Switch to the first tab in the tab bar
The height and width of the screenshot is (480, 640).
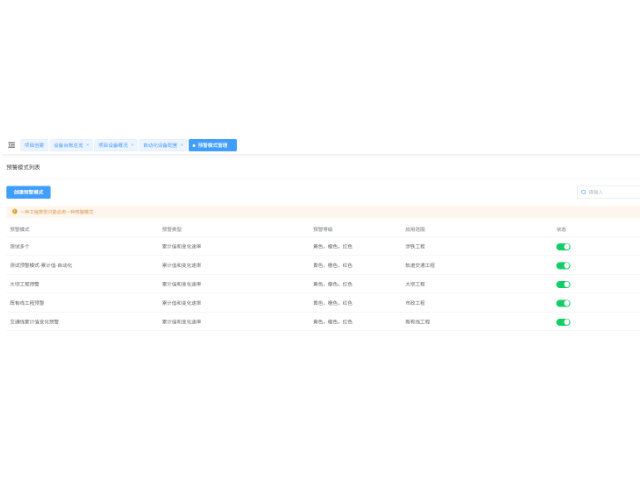34,145
